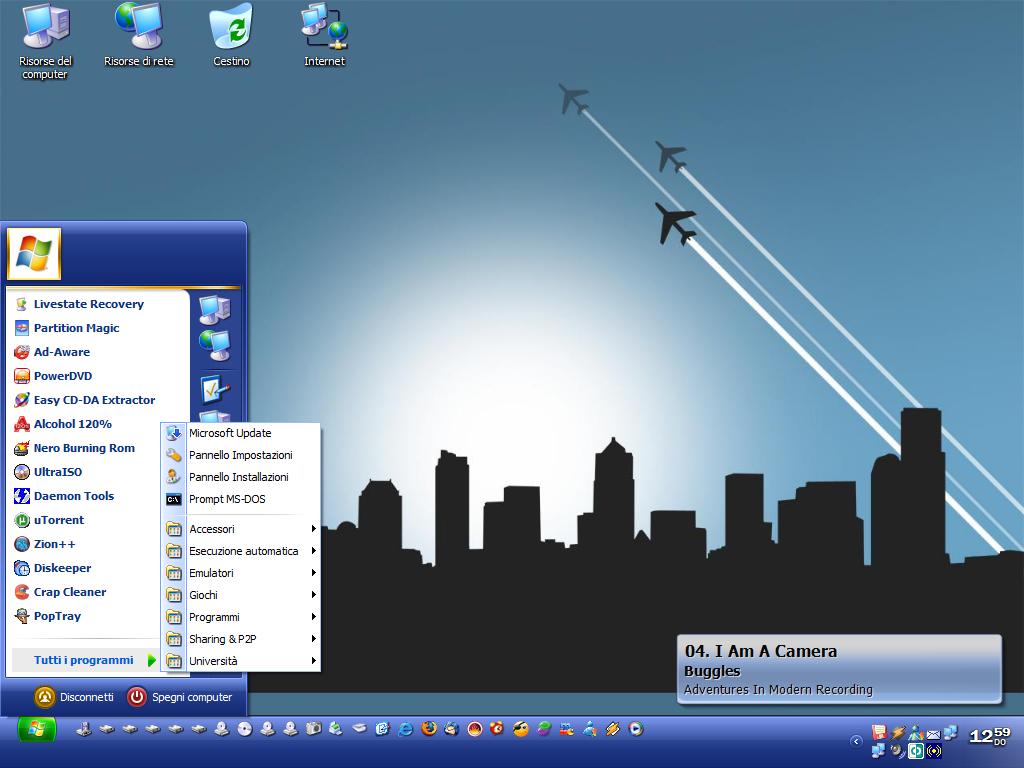
Task: Open Pannello Installazioni menu entry
Action: [x=241, y=477]
